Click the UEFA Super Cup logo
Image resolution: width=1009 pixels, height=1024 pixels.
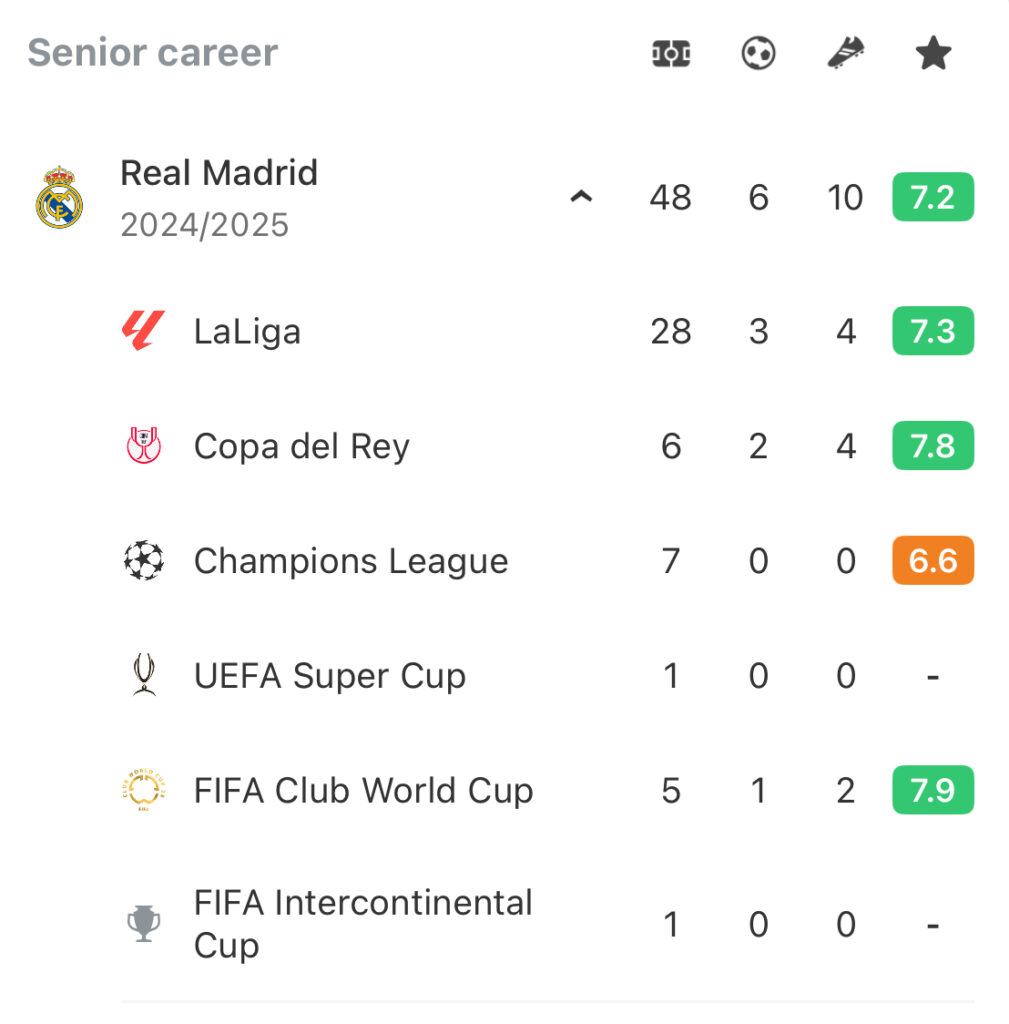pyautogui.click(x=144, y=675)
